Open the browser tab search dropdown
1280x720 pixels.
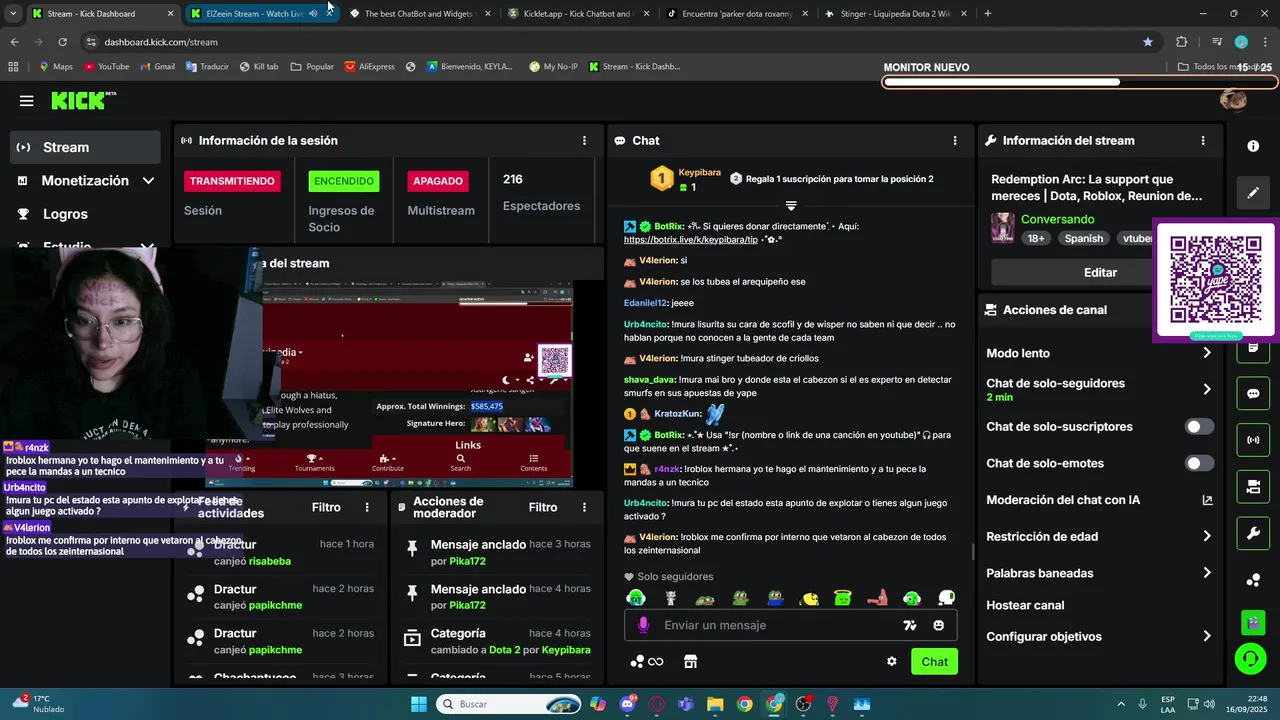click(x=13, y=14)
